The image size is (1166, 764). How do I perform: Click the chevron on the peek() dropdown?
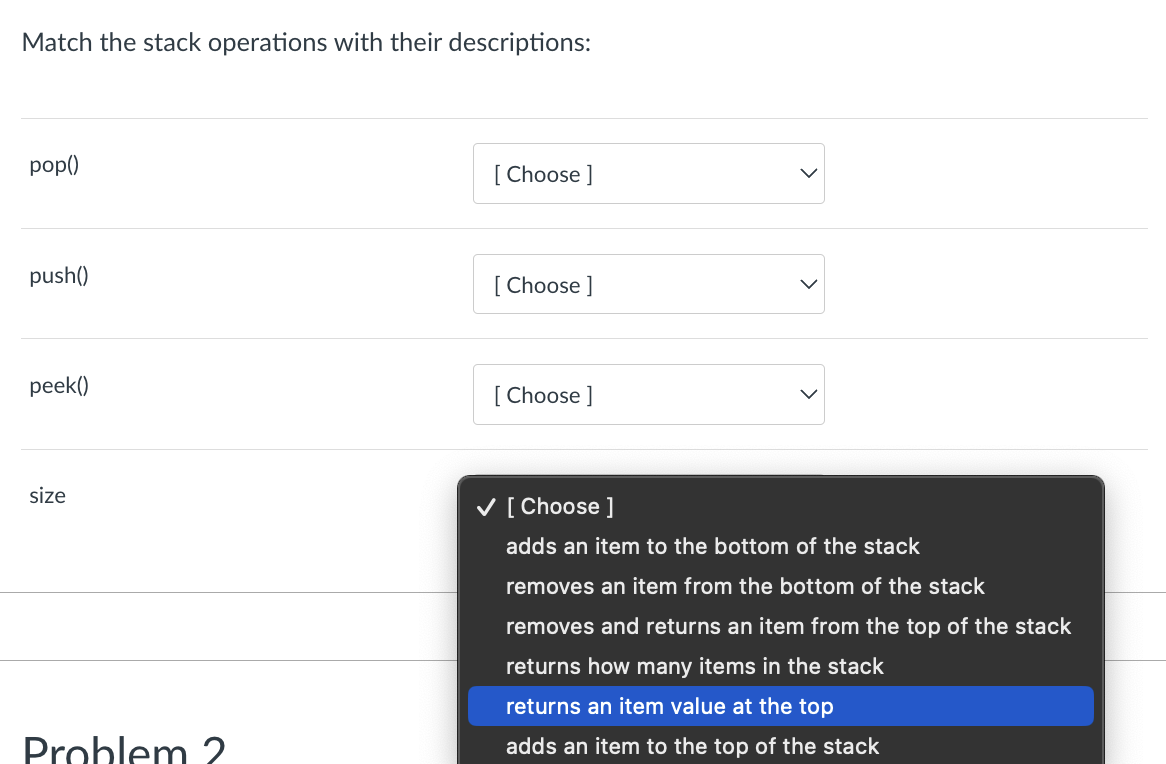coord(808,394)
